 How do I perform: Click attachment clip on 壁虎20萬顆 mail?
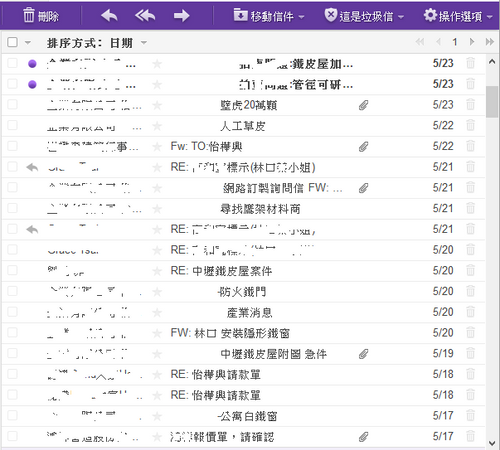(x=363, y=105)
